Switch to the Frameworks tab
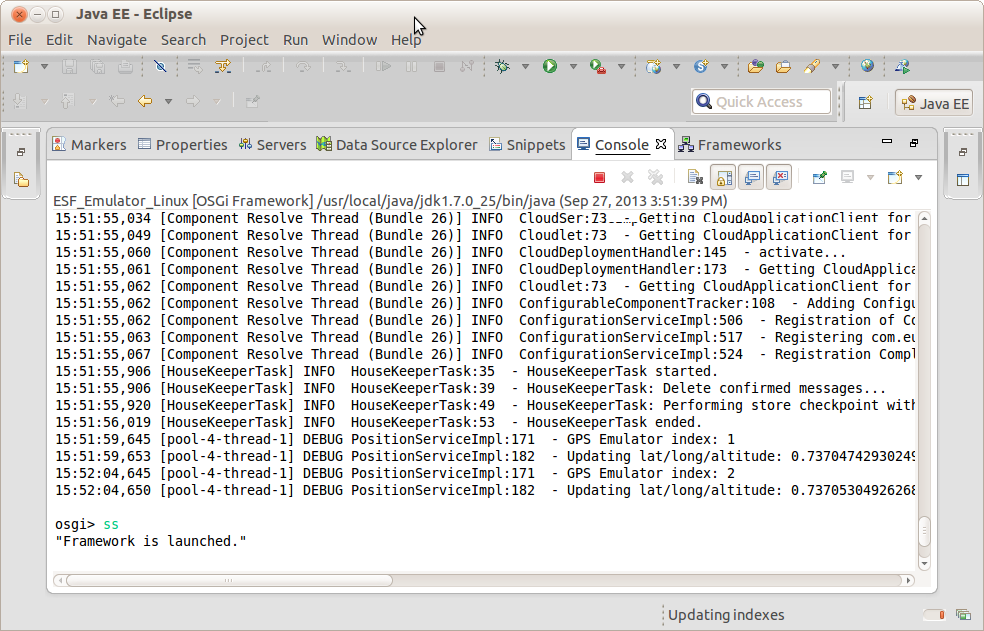Screen dimensions: 984x631 tap(730, 144)
